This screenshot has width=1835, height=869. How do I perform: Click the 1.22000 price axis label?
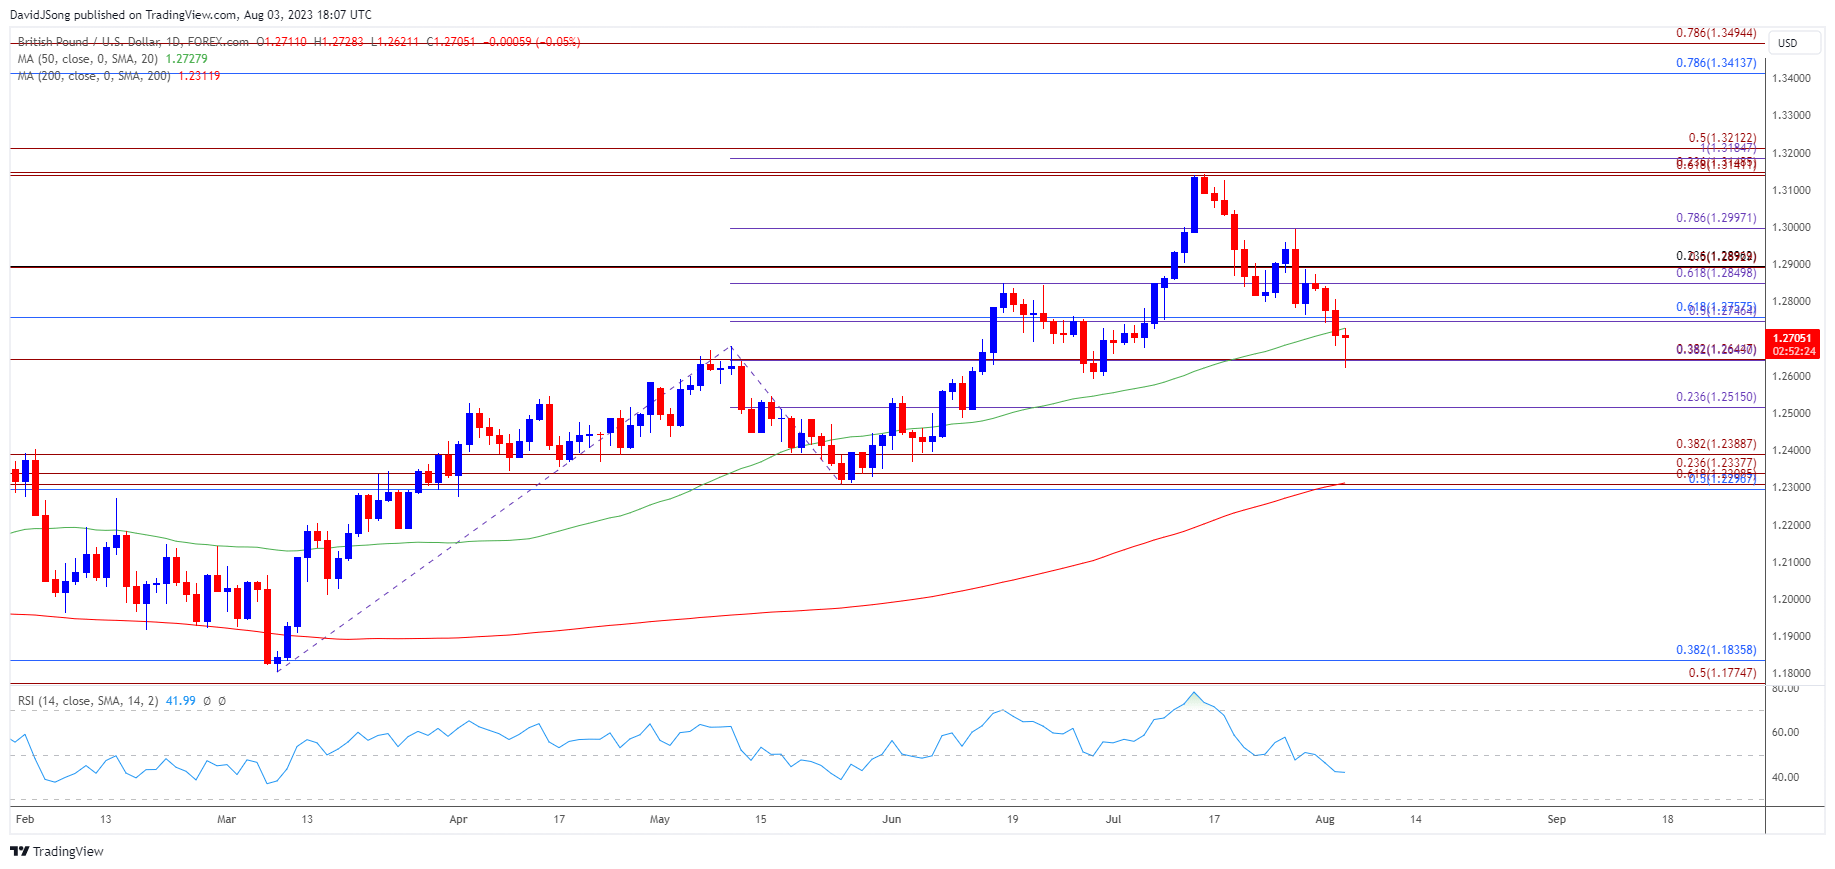tap(1791, 525)
